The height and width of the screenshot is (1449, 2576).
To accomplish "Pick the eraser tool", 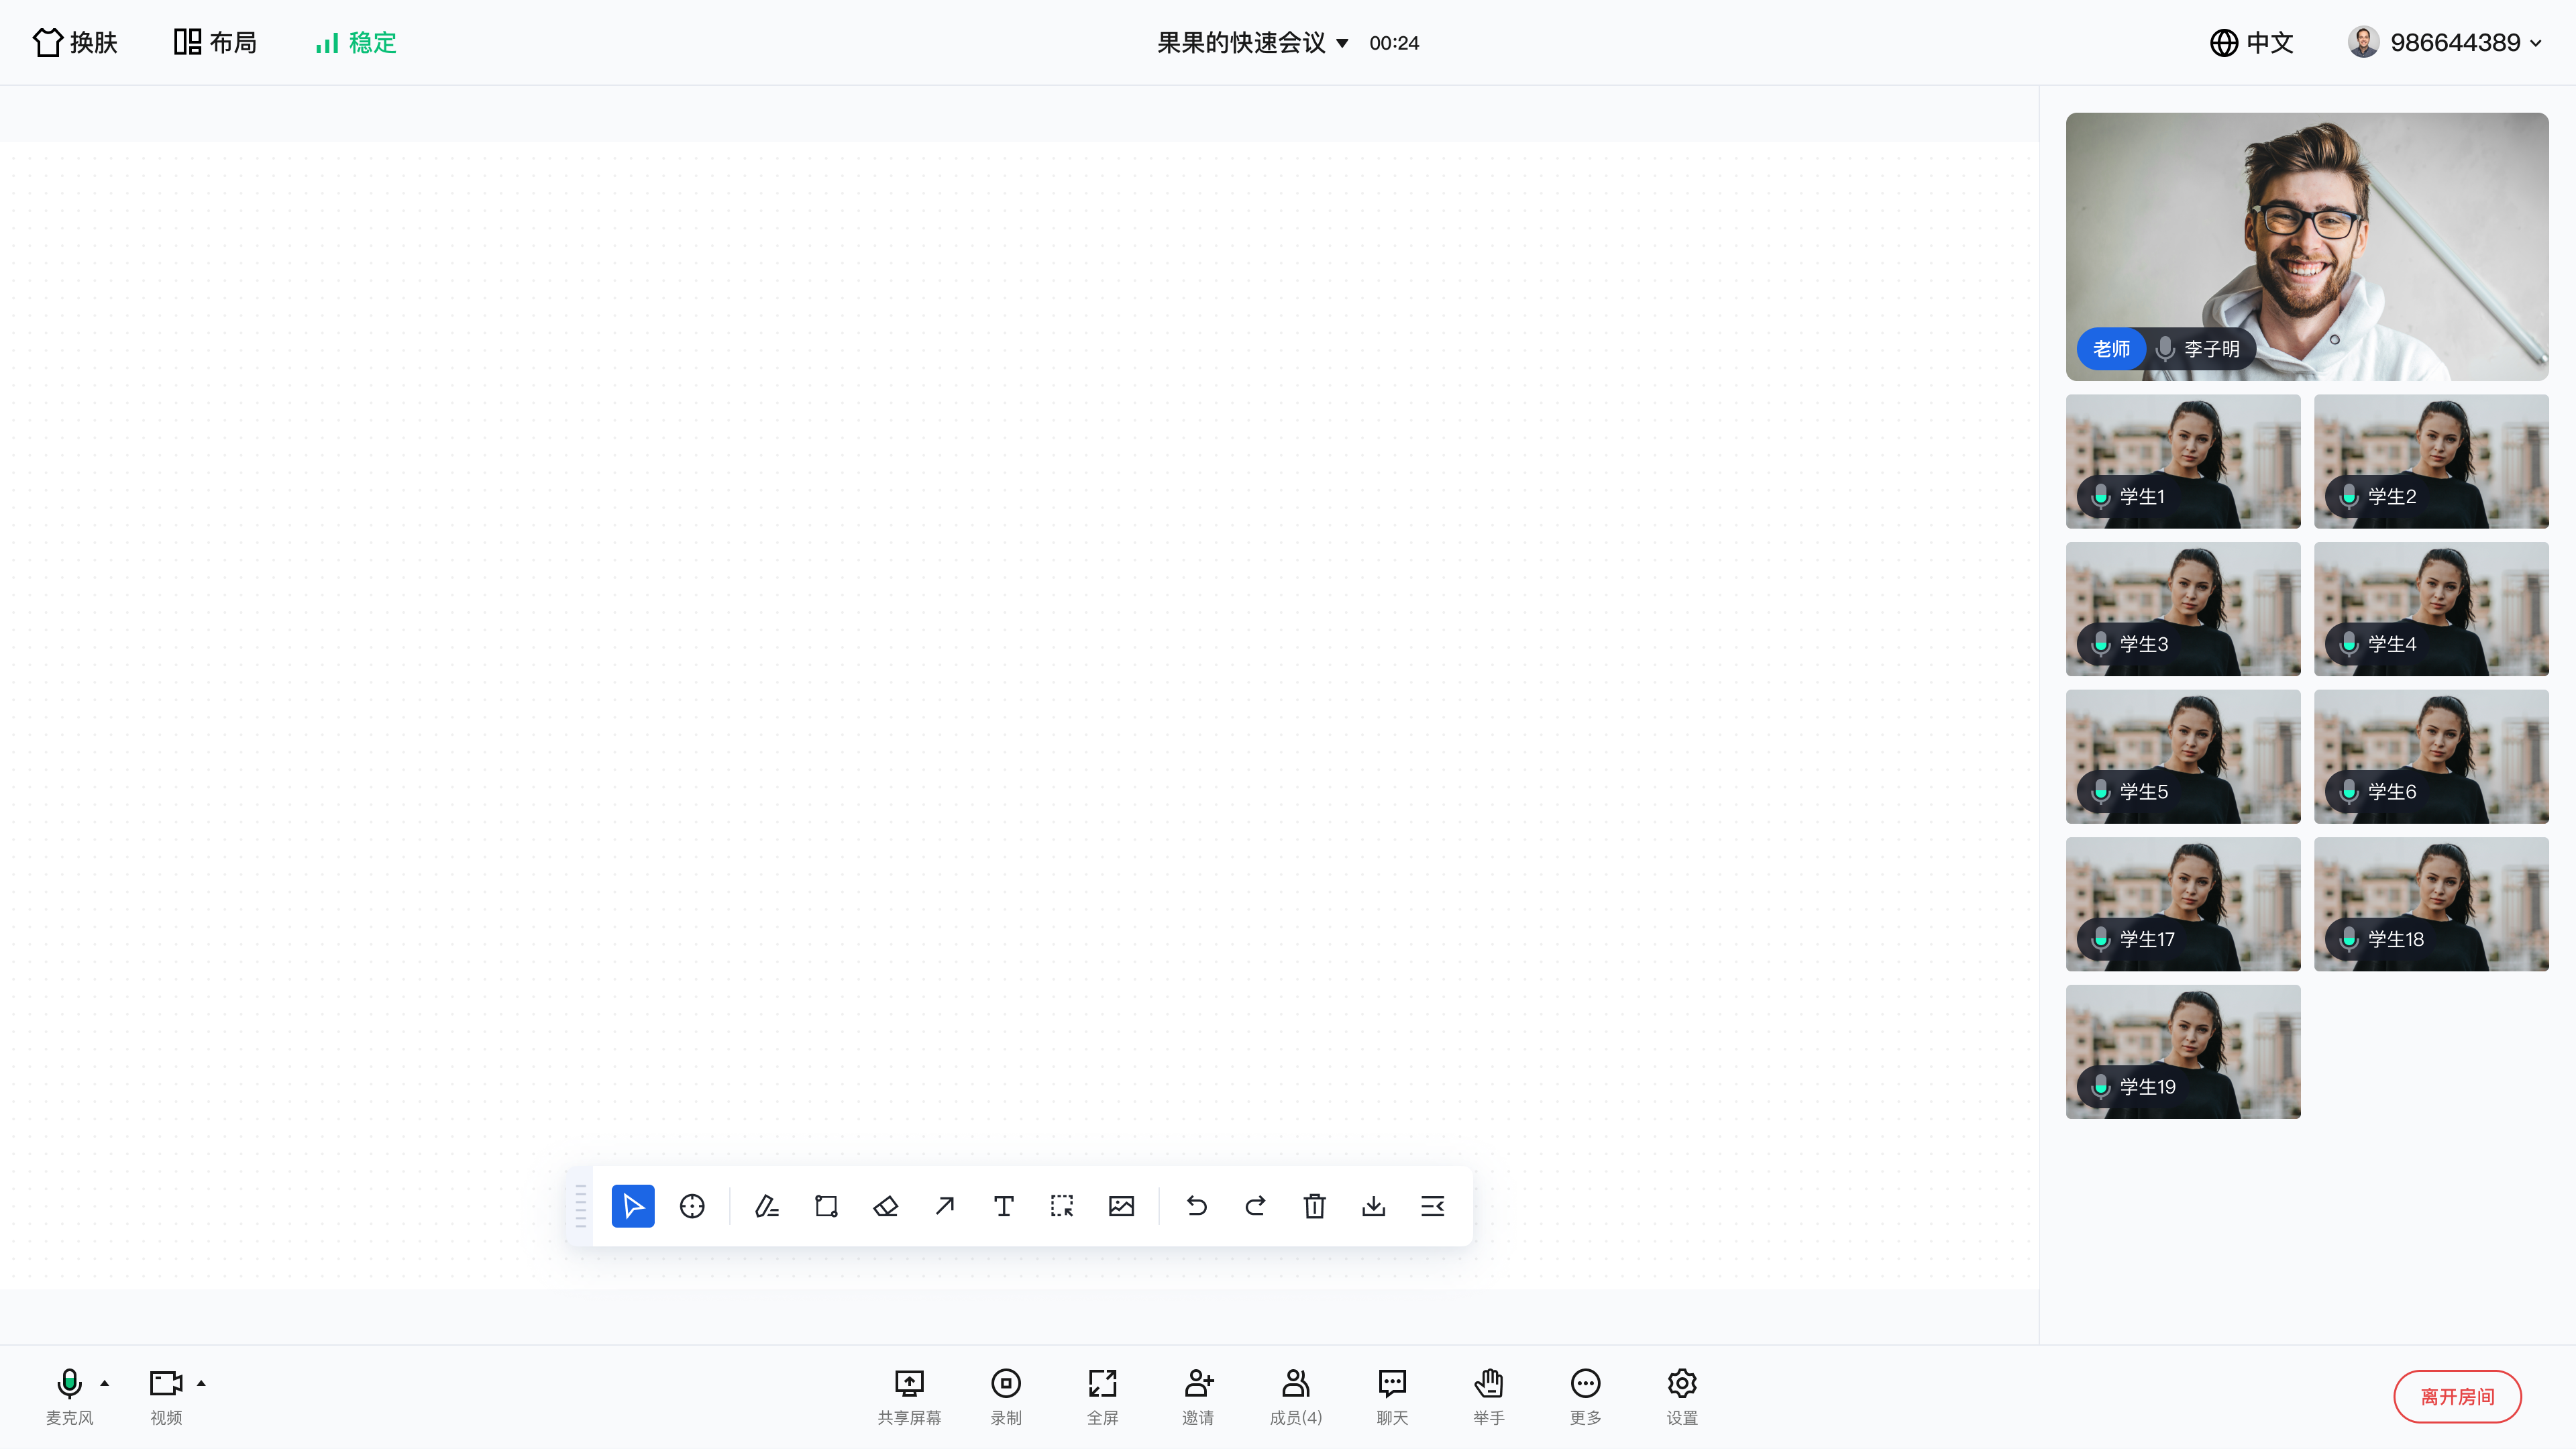I will point(885,1206).
